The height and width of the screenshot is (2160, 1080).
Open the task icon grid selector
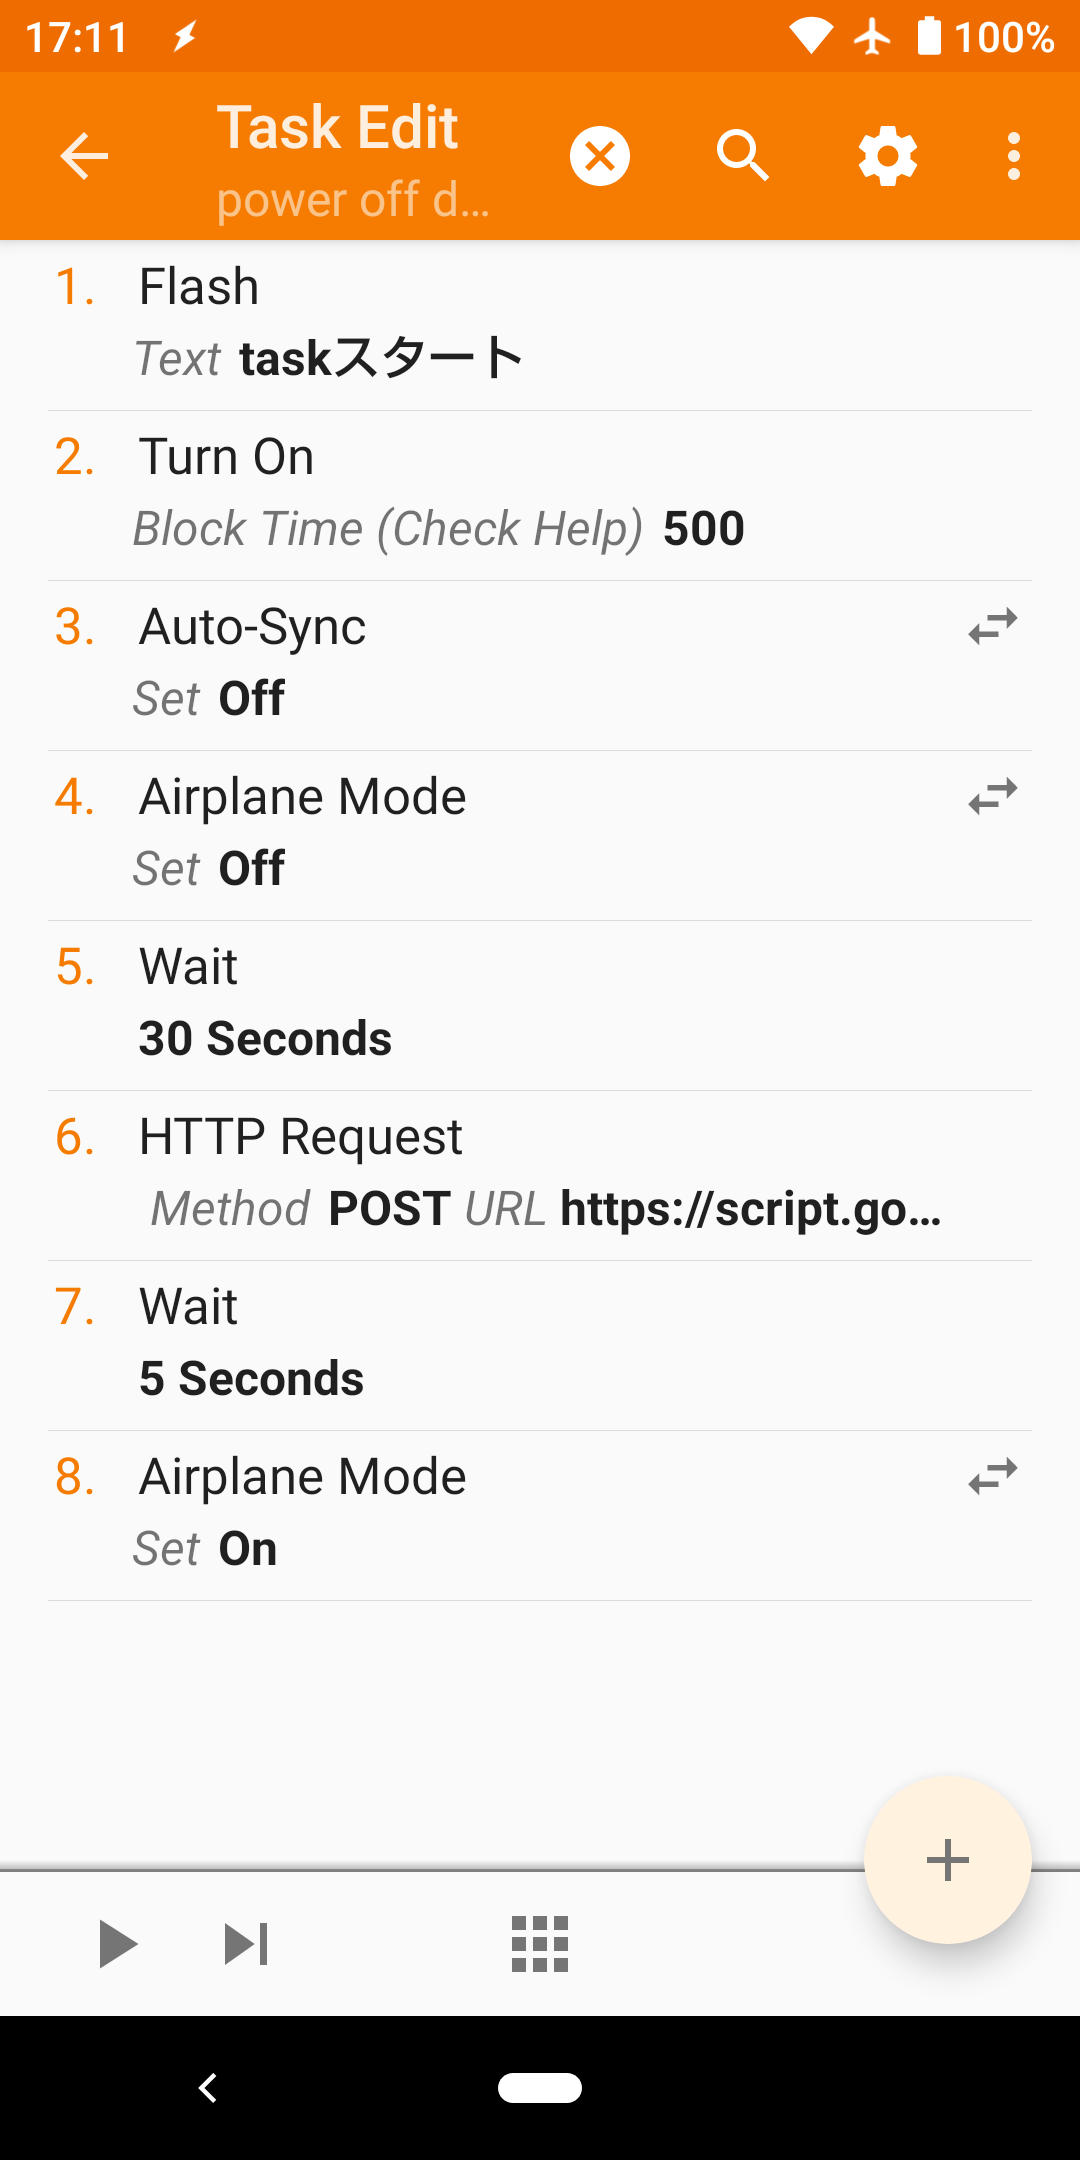click(540, 1944)
